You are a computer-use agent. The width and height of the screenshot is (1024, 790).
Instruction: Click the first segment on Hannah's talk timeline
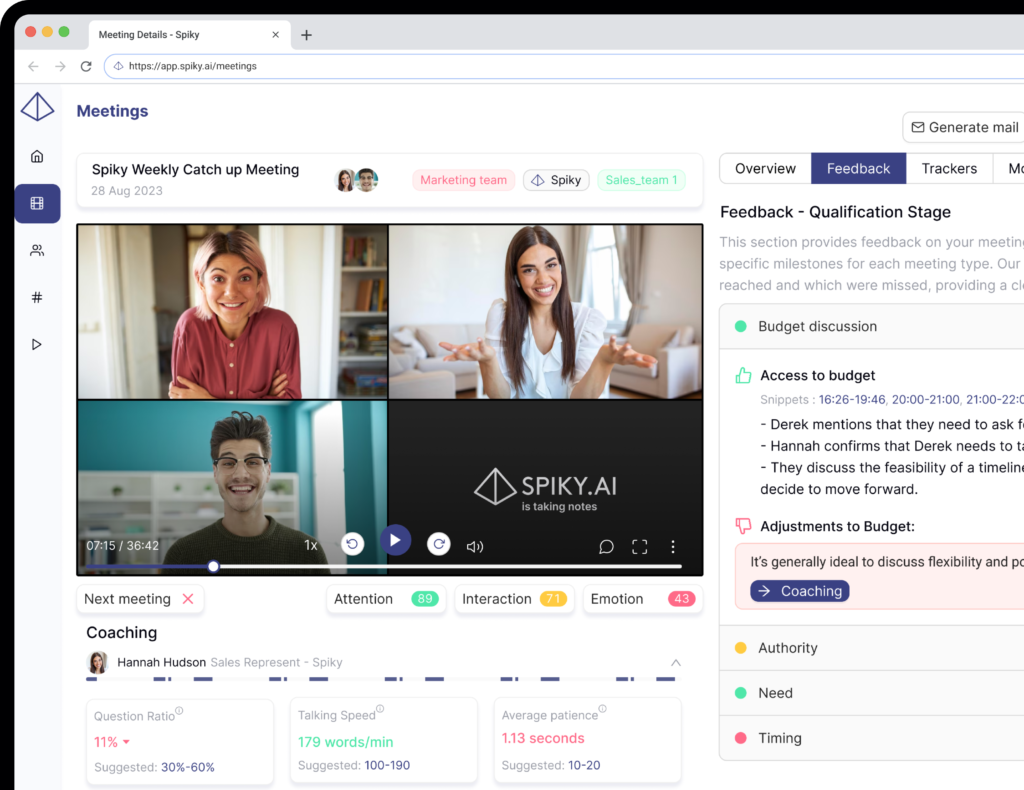pyautogui.click(x=92, y=679)
